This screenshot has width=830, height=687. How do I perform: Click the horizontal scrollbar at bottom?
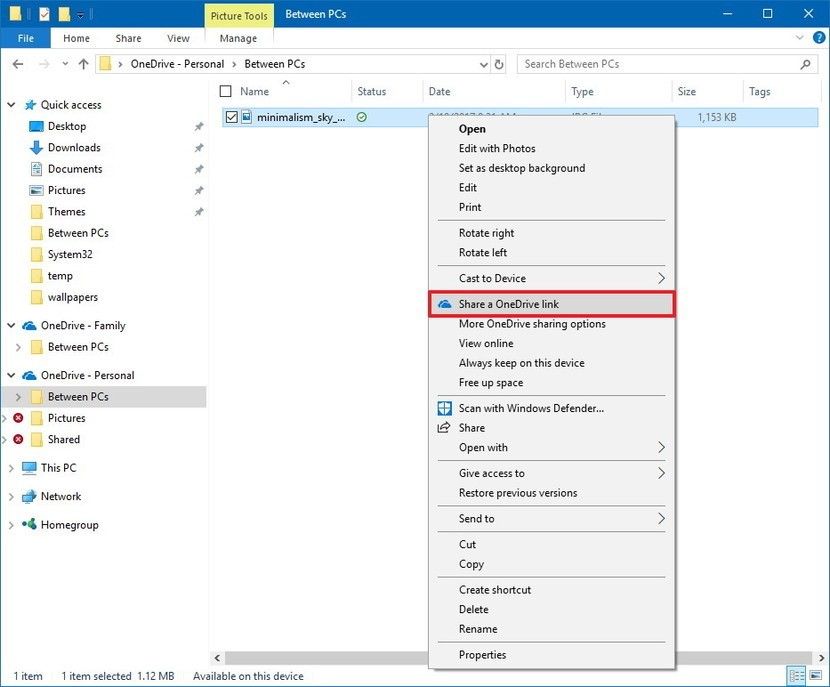320,658
